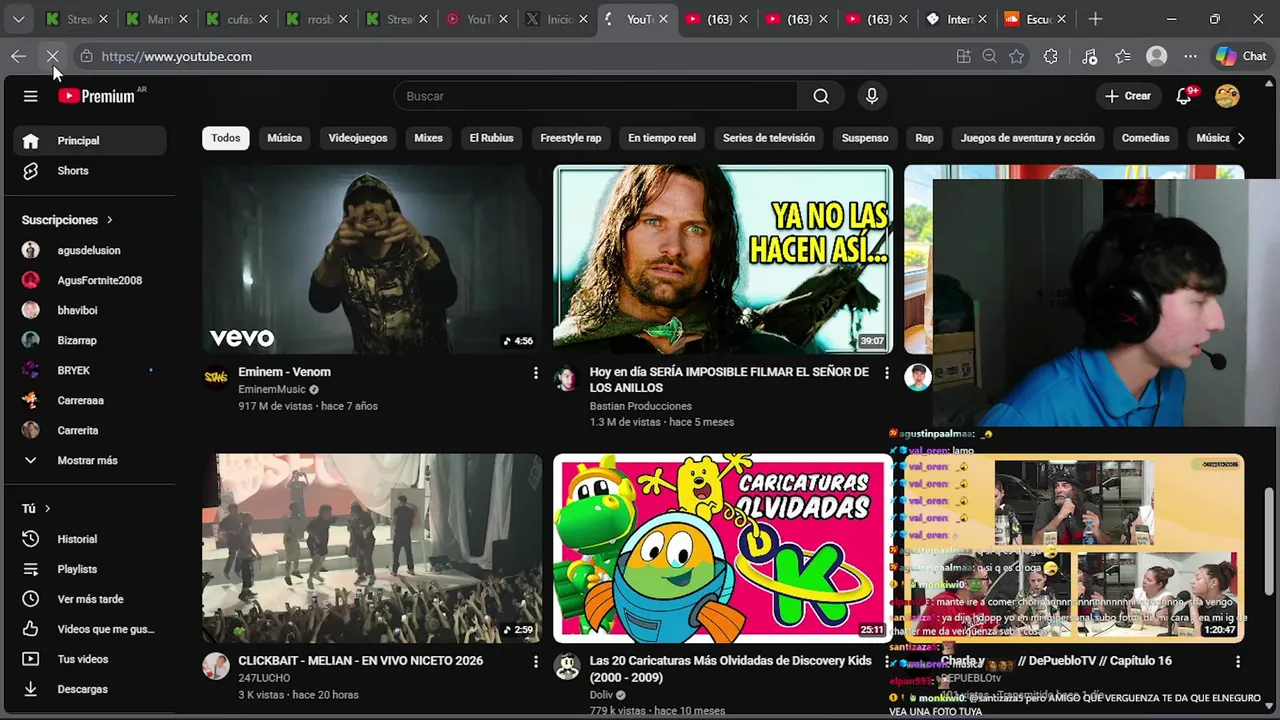This screenshot has height=720, width=1280.
Task: Select the Comedias filter chip
Action: click(1145, 138)
